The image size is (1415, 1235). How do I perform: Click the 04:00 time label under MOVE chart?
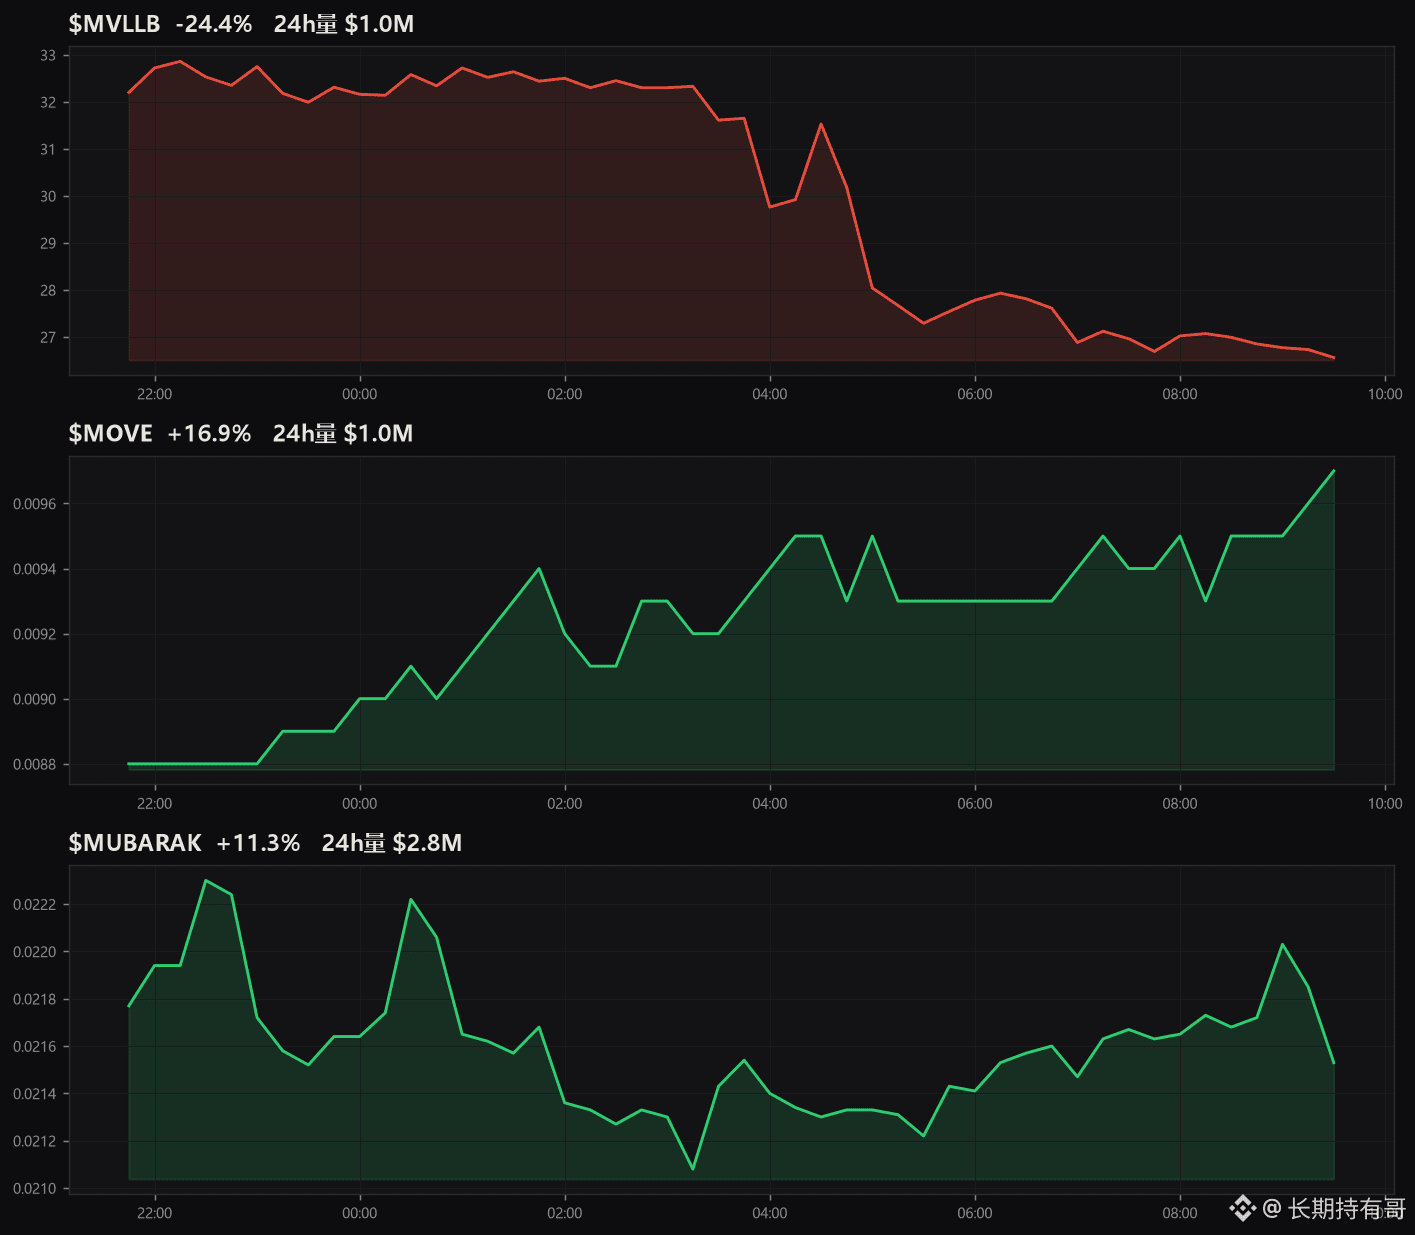[770, 803]
